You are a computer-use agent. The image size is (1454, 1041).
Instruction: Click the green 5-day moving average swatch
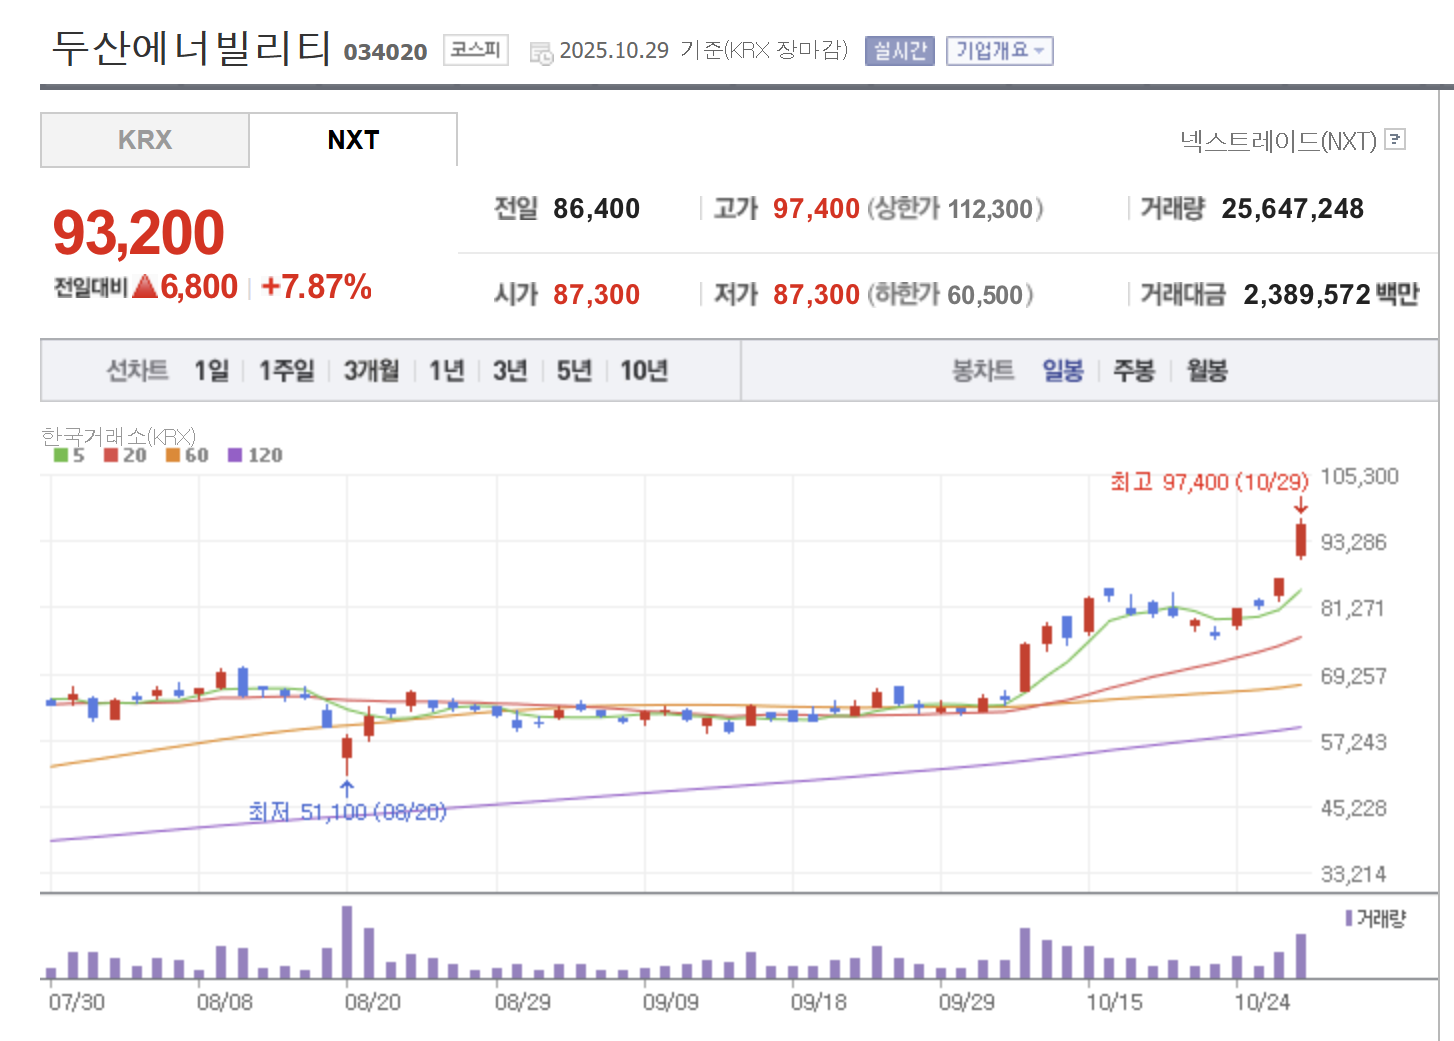[x=61, y=455]
